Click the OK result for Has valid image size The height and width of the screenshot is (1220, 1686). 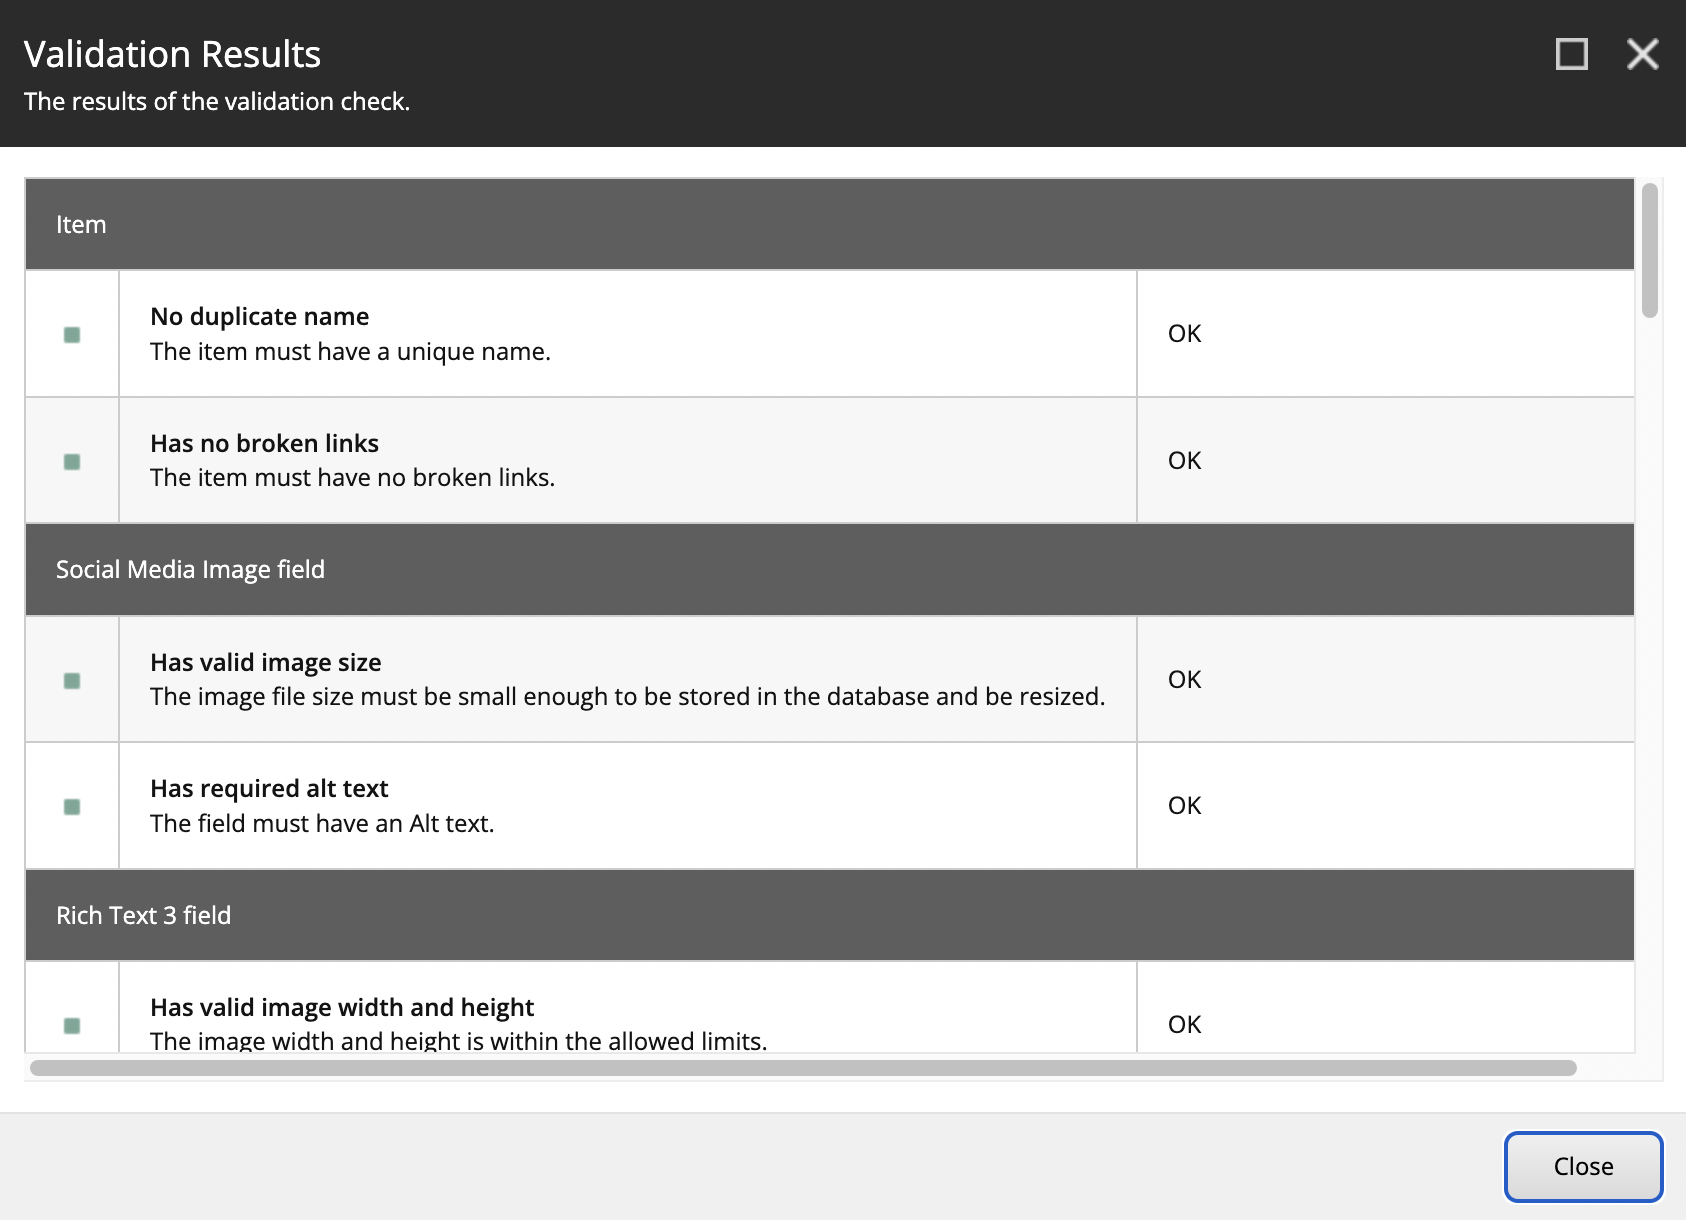1184,679
